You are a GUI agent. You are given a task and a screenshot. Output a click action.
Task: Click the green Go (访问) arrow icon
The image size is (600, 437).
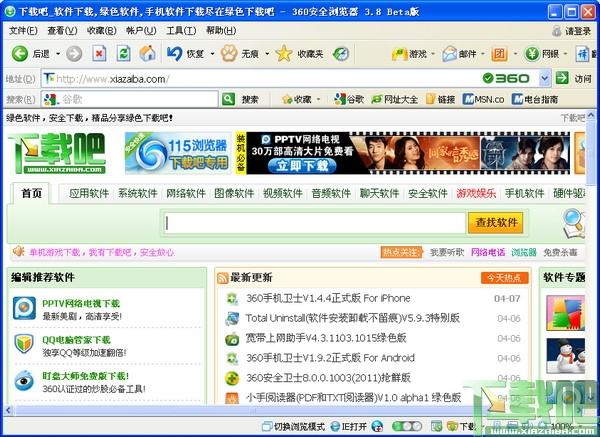coord(562,78)
